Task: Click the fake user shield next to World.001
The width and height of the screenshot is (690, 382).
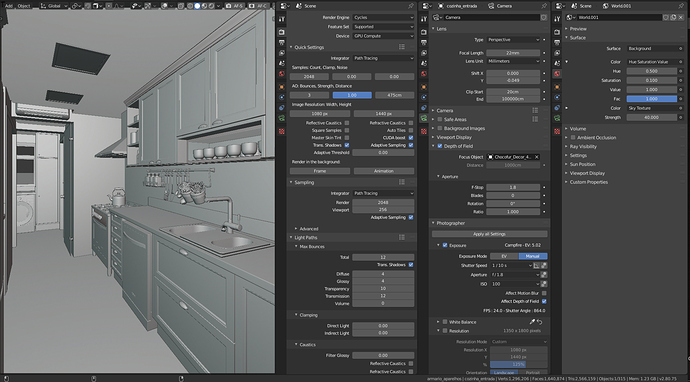Action: coord(666,17)
